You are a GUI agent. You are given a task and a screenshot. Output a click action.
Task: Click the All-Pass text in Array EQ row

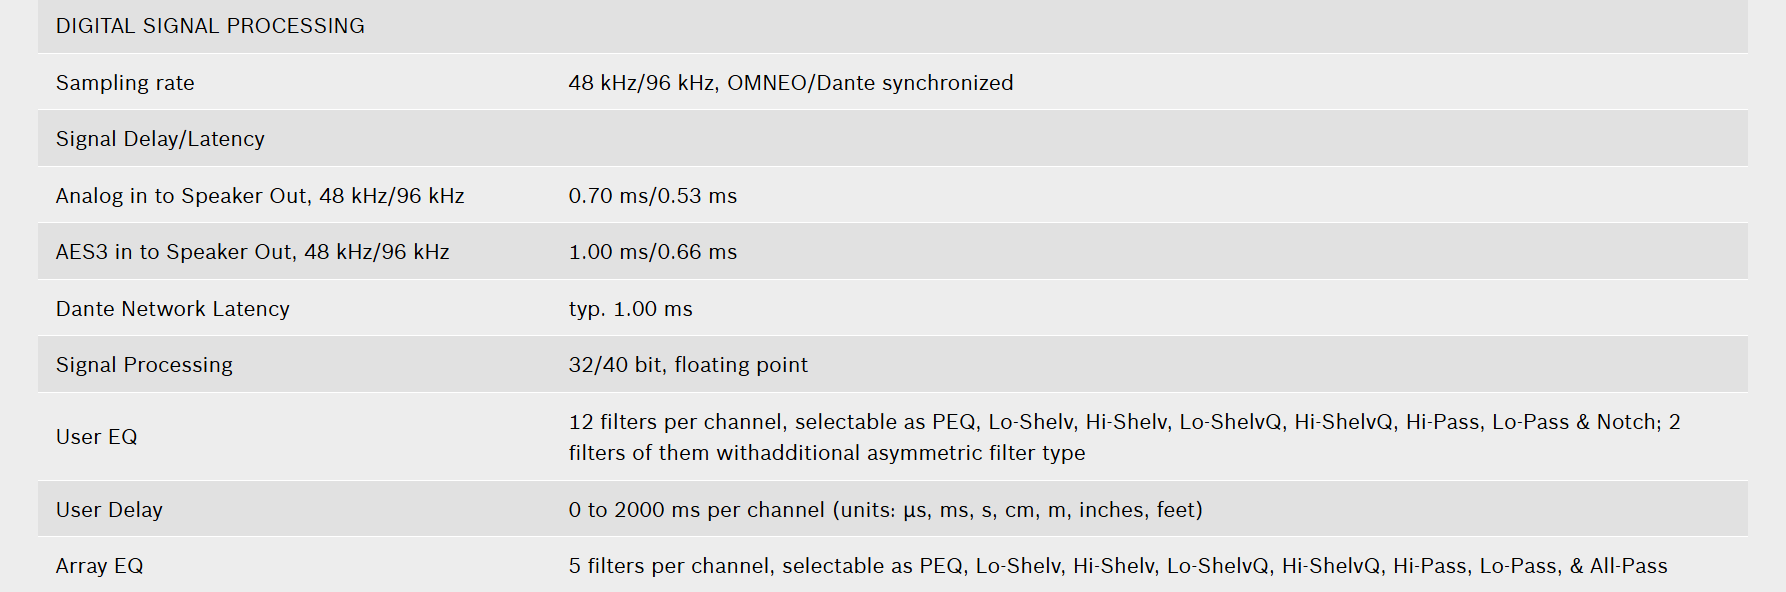pos(1629,566)
